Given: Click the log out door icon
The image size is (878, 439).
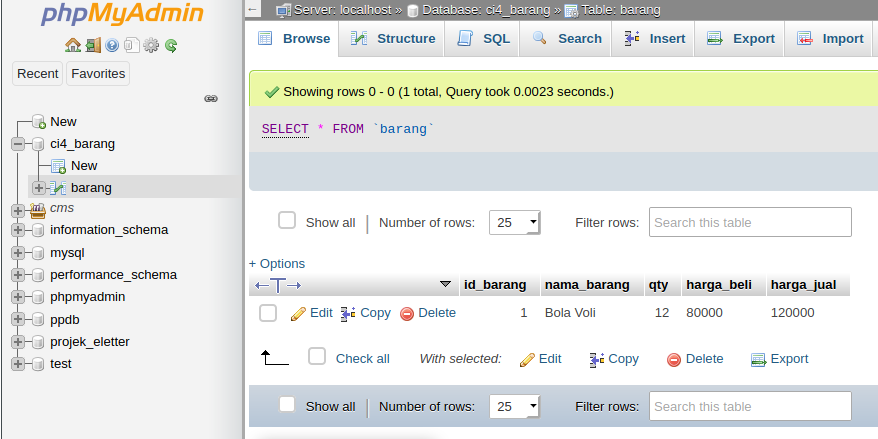Looking at the screenshot, I should point(94,45).
